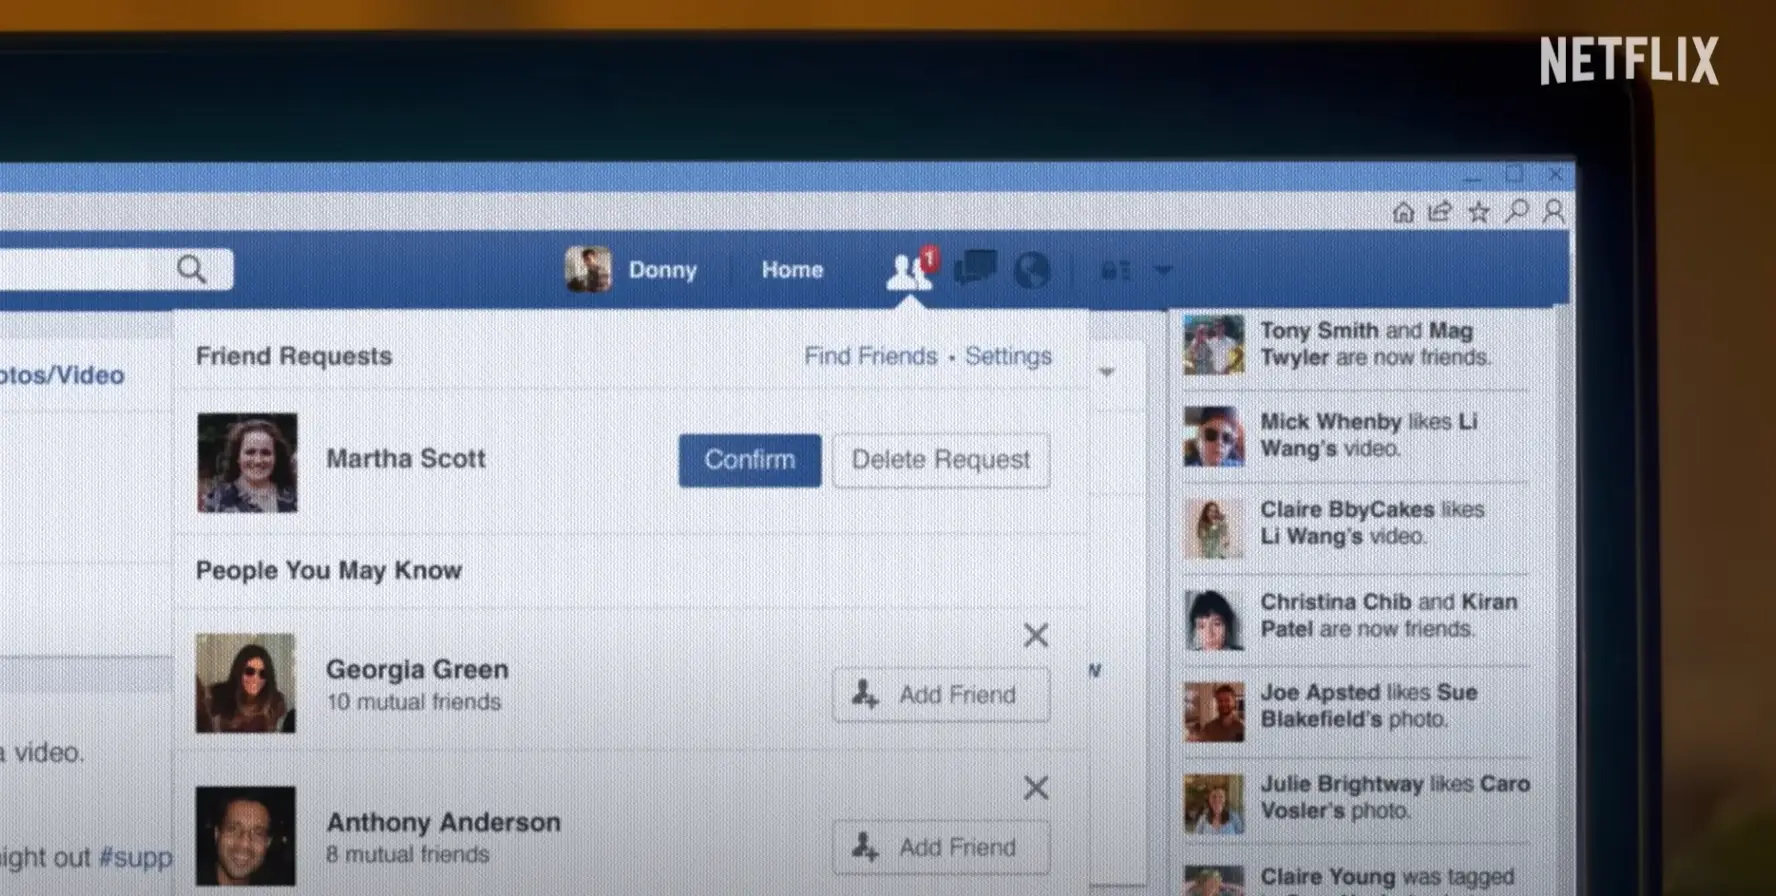Open the globe notifications icon

coord(1031,270)
